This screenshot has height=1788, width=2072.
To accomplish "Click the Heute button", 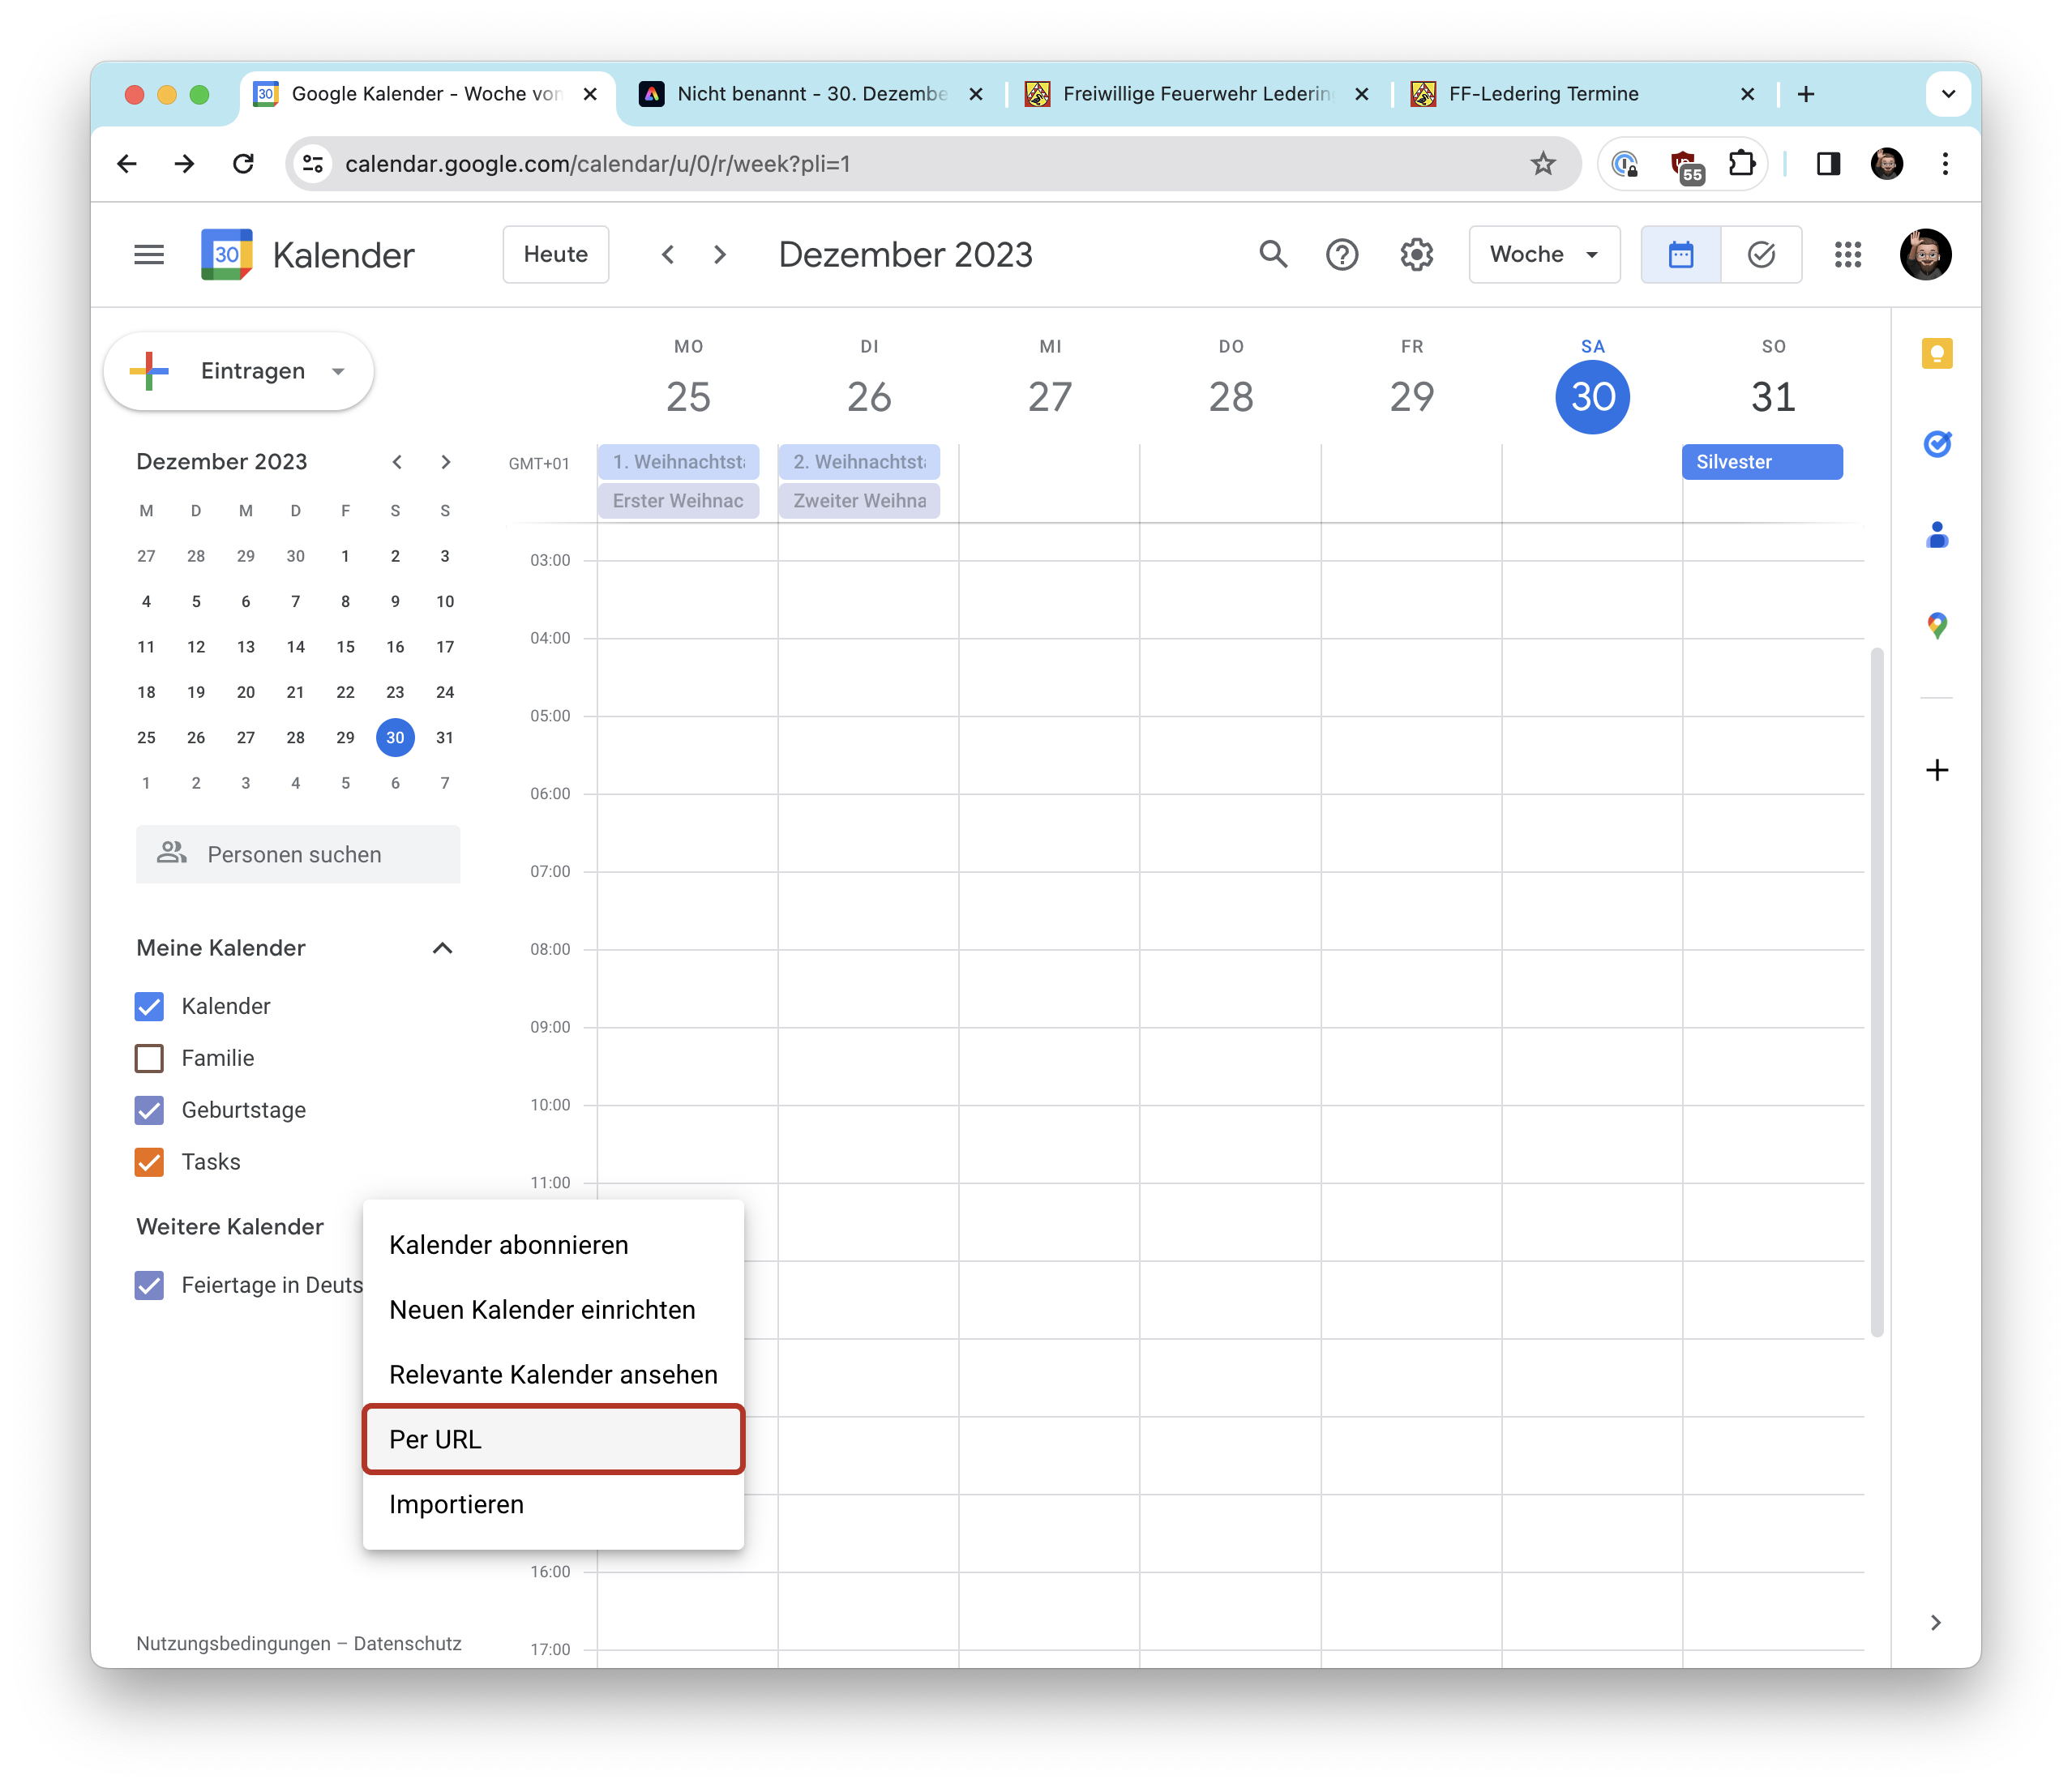I will click(555, 254).
